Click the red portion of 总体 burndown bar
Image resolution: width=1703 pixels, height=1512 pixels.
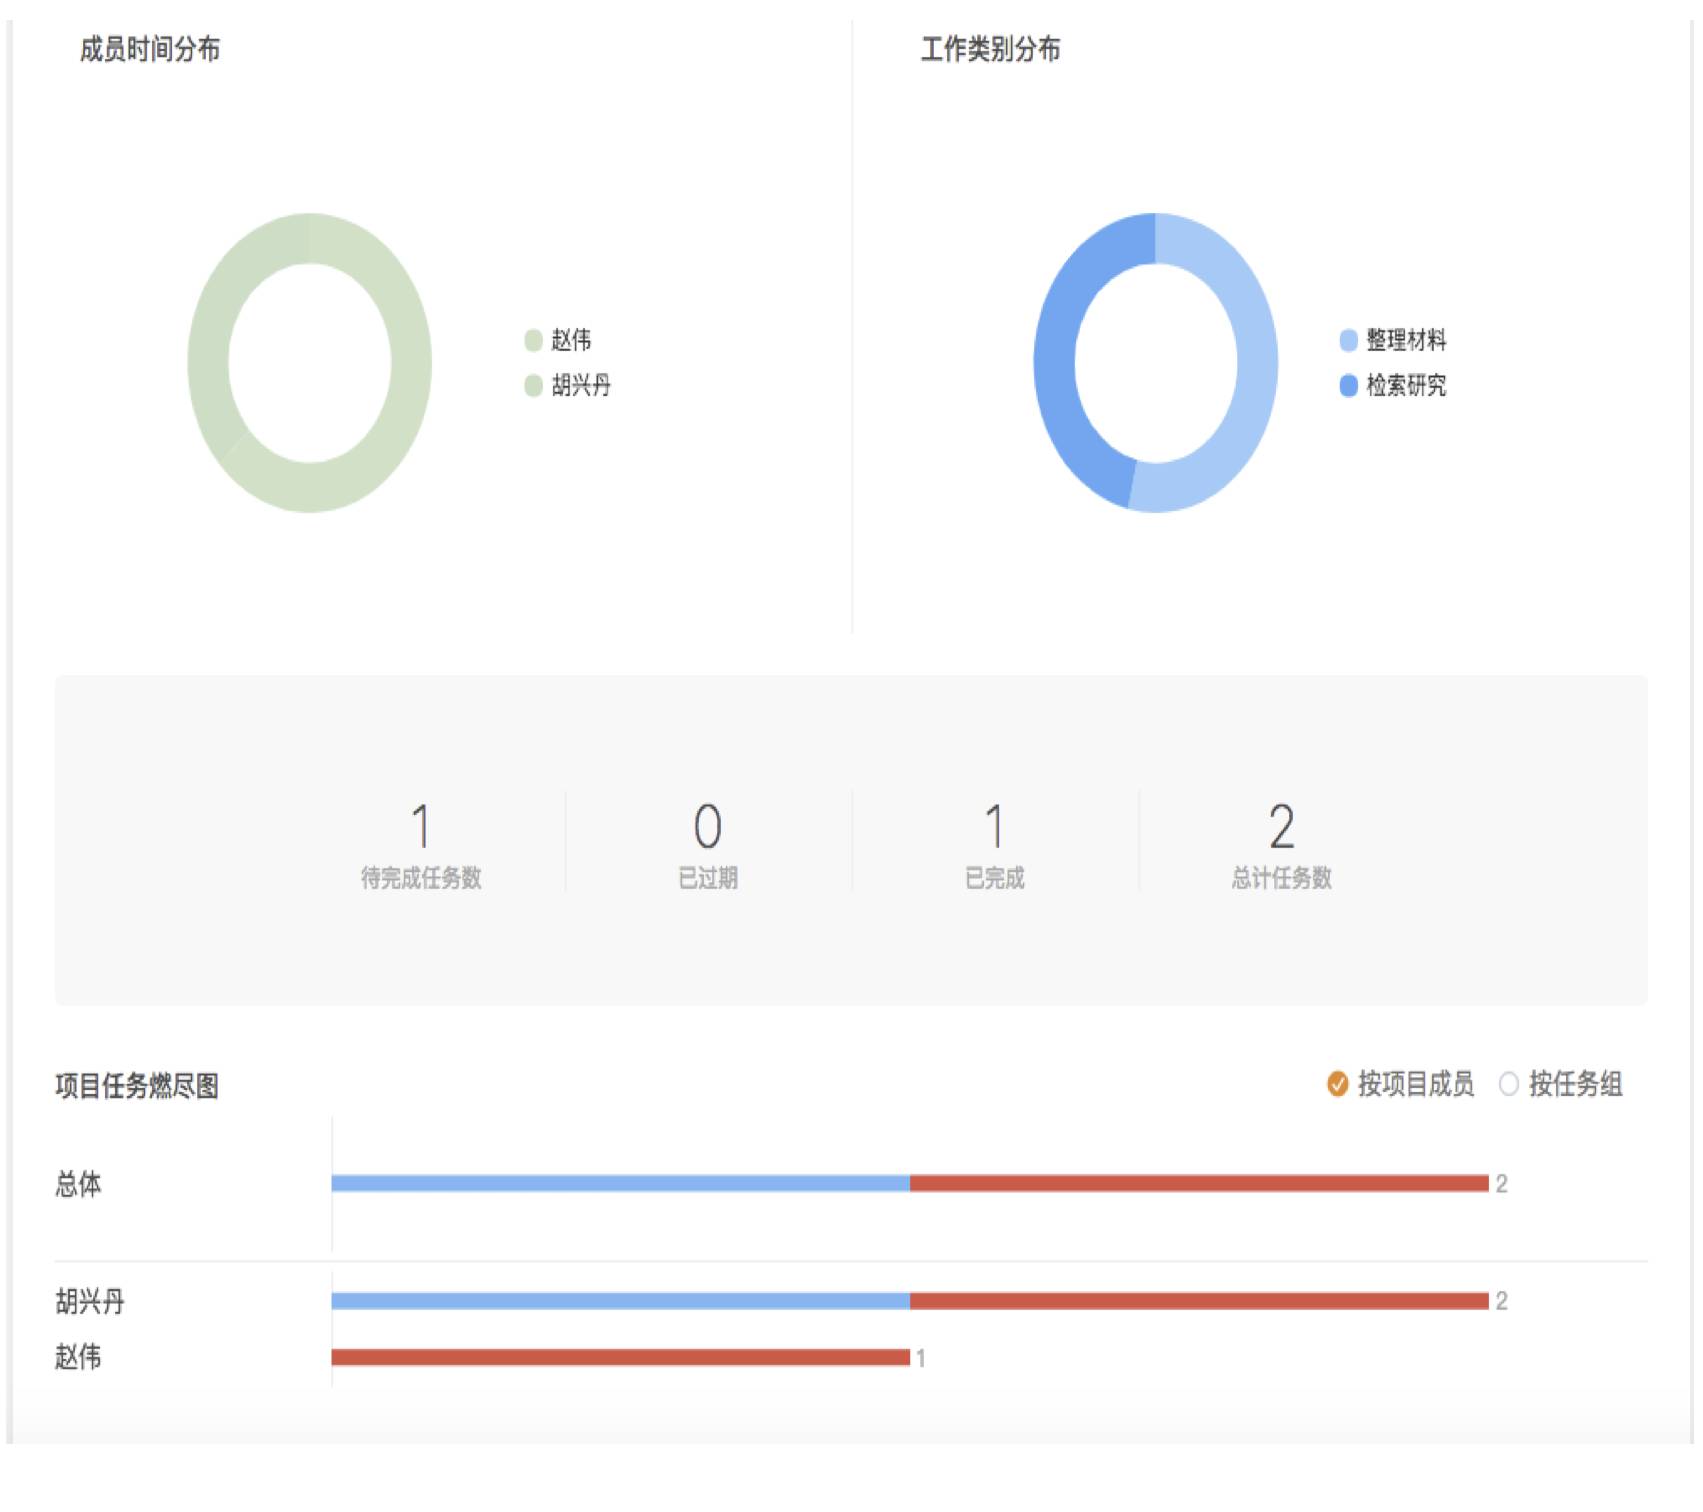tap(1200, 1183)
